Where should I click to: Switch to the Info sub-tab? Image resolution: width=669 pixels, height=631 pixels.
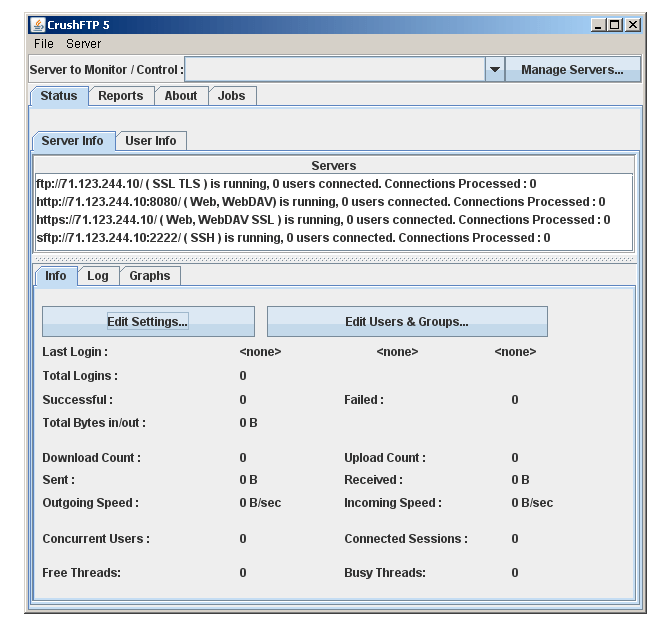point(55,276)
